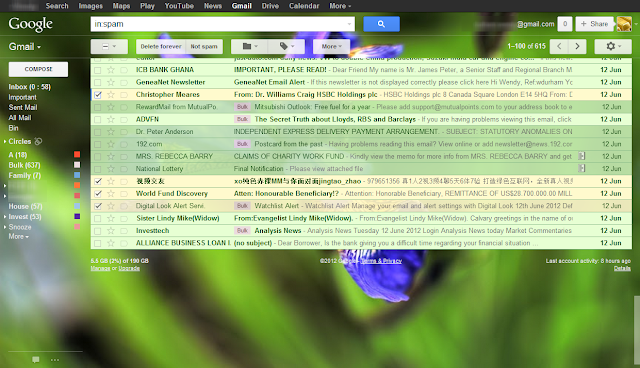Open the Bulk (637) label
The height and width of the screenshot is (368, 640).
coord(24,165)
